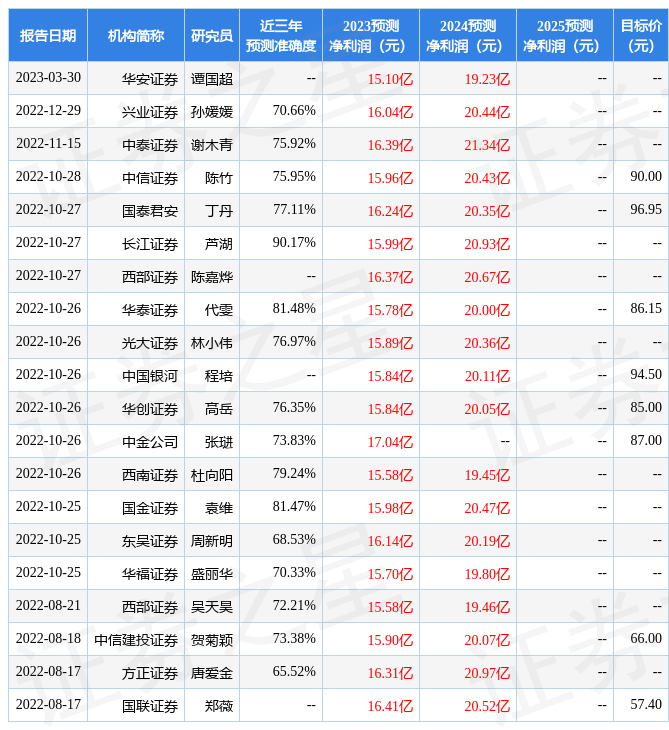Click accuracy value 70.66%
The width and height of the screenshot is (669, 730).
click(x=294, y=110)
